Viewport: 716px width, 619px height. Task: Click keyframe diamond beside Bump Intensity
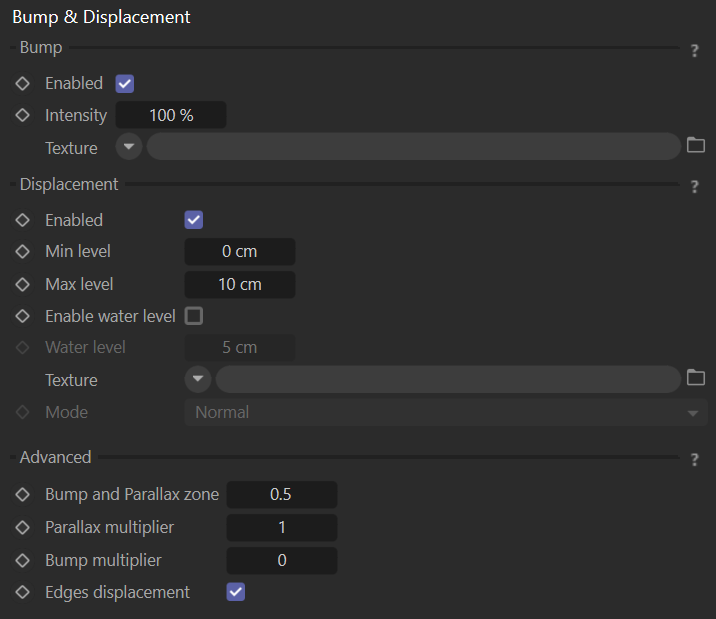[22, 115]
